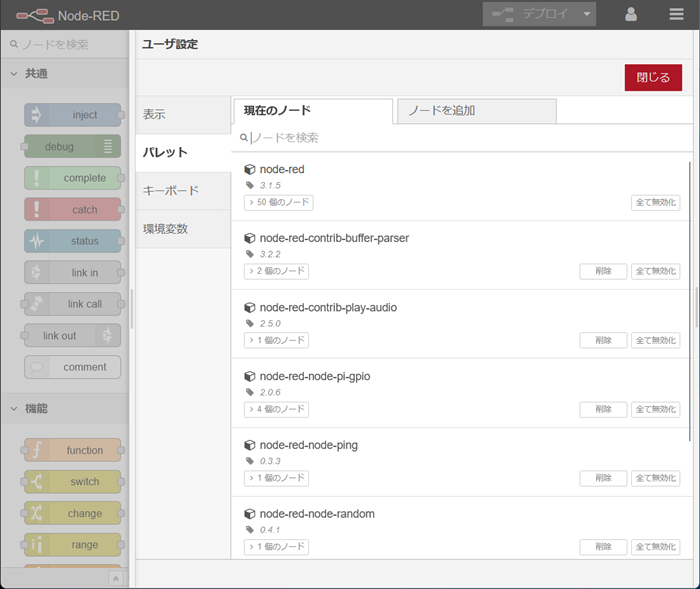Disable all nodes of node-red-contrib-buffer-parser
Image resolution: width=700 pixels, height=589 pixels.
point(655,271)
